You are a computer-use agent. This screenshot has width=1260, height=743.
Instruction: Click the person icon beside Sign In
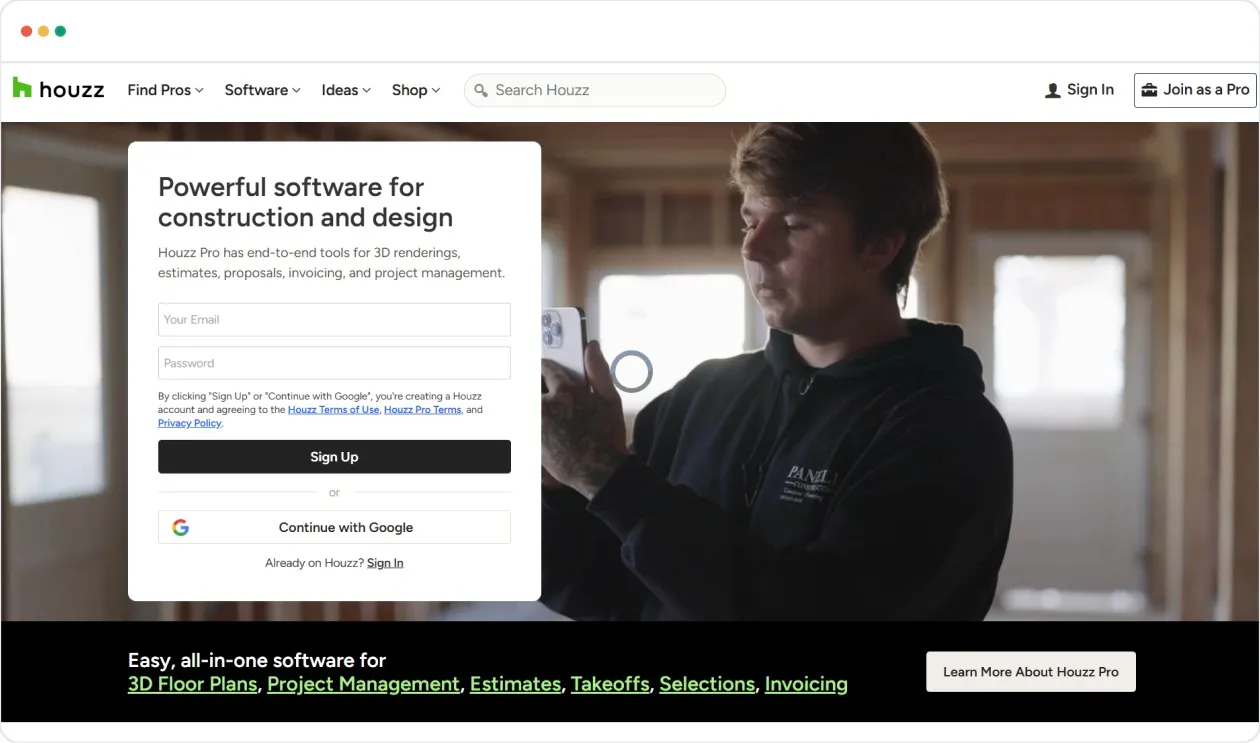tap(1052, 90)
